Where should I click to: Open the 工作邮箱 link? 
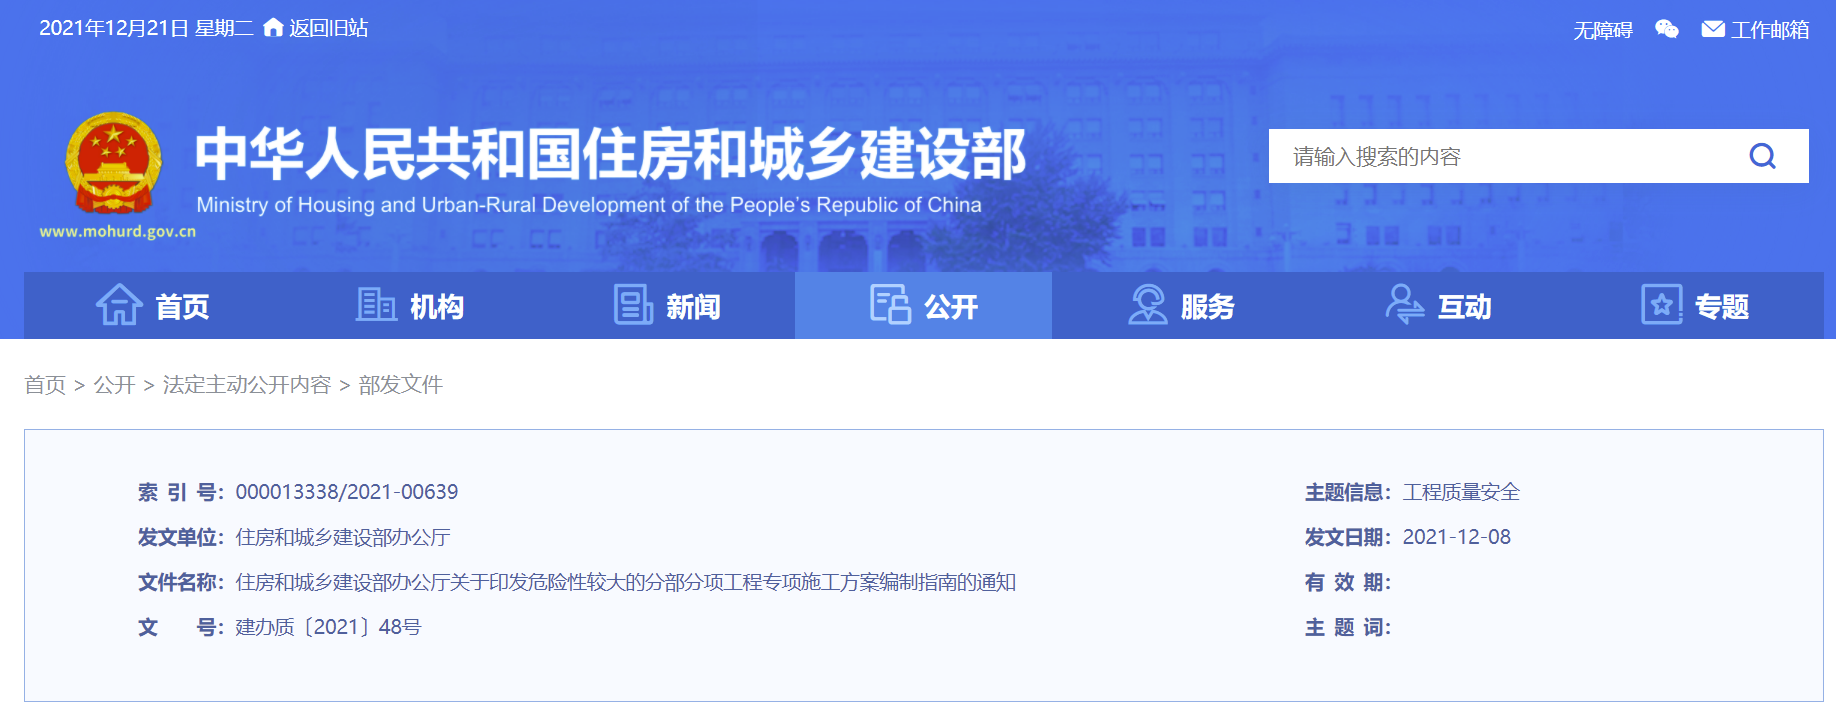1770,30
